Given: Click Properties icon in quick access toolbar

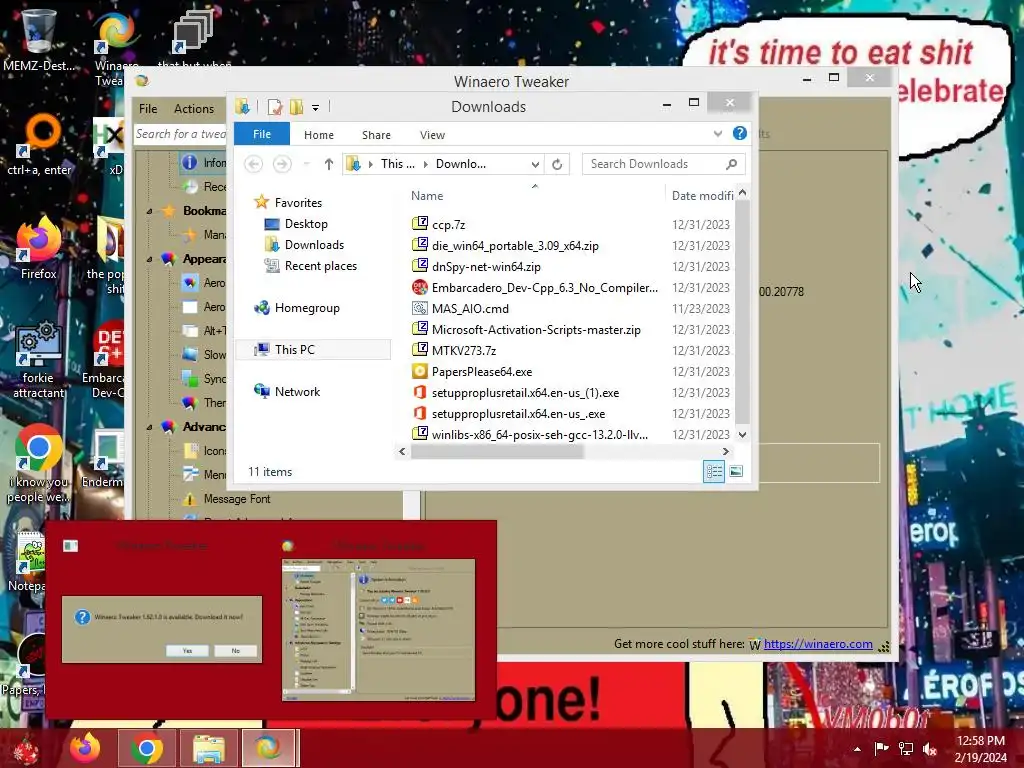Looking at the screenshot, I should (275, 106).
